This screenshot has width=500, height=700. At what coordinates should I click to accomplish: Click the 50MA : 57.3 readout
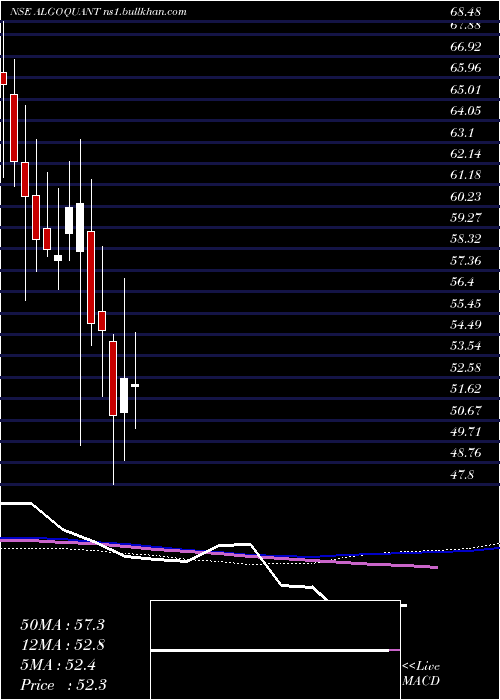62,625
